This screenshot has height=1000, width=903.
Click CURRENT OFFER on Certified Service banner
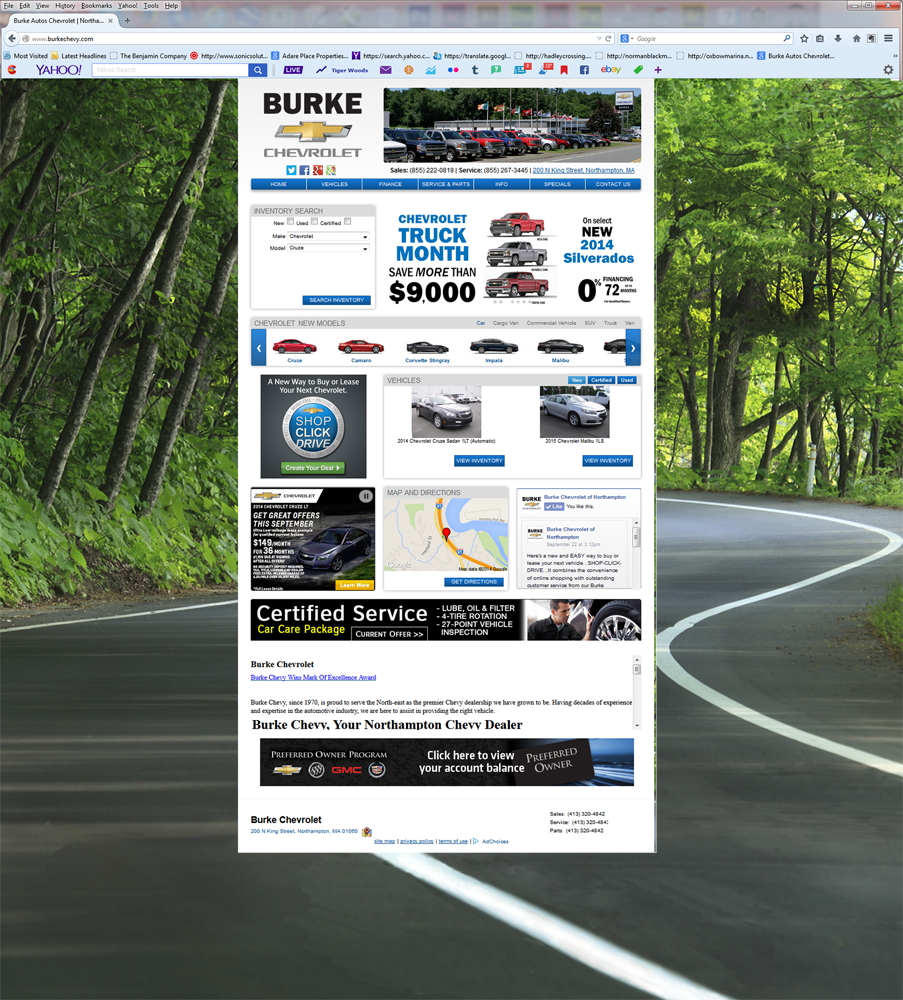pos(389,634)
